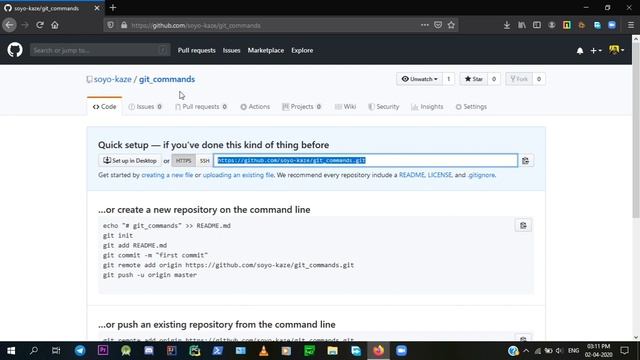640x360 pixels.
Task: Switch to the Code tab
Action: click(x=104, y=107)
